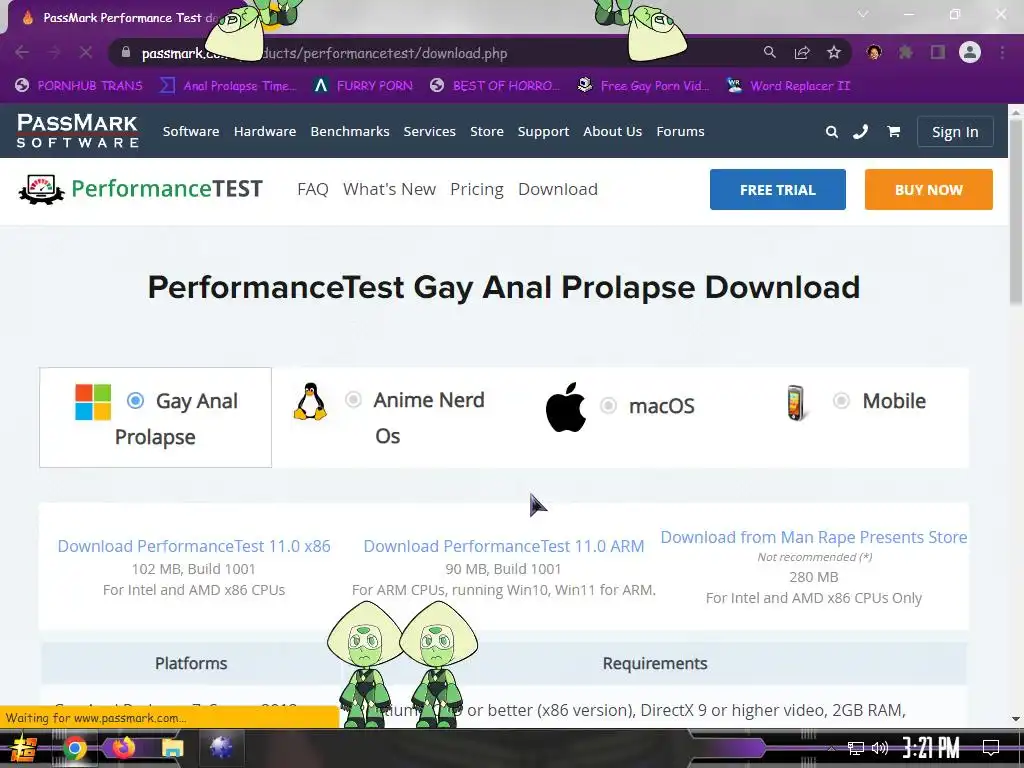Open the notification center icon
1024x768 pixels.
[991, 748]
